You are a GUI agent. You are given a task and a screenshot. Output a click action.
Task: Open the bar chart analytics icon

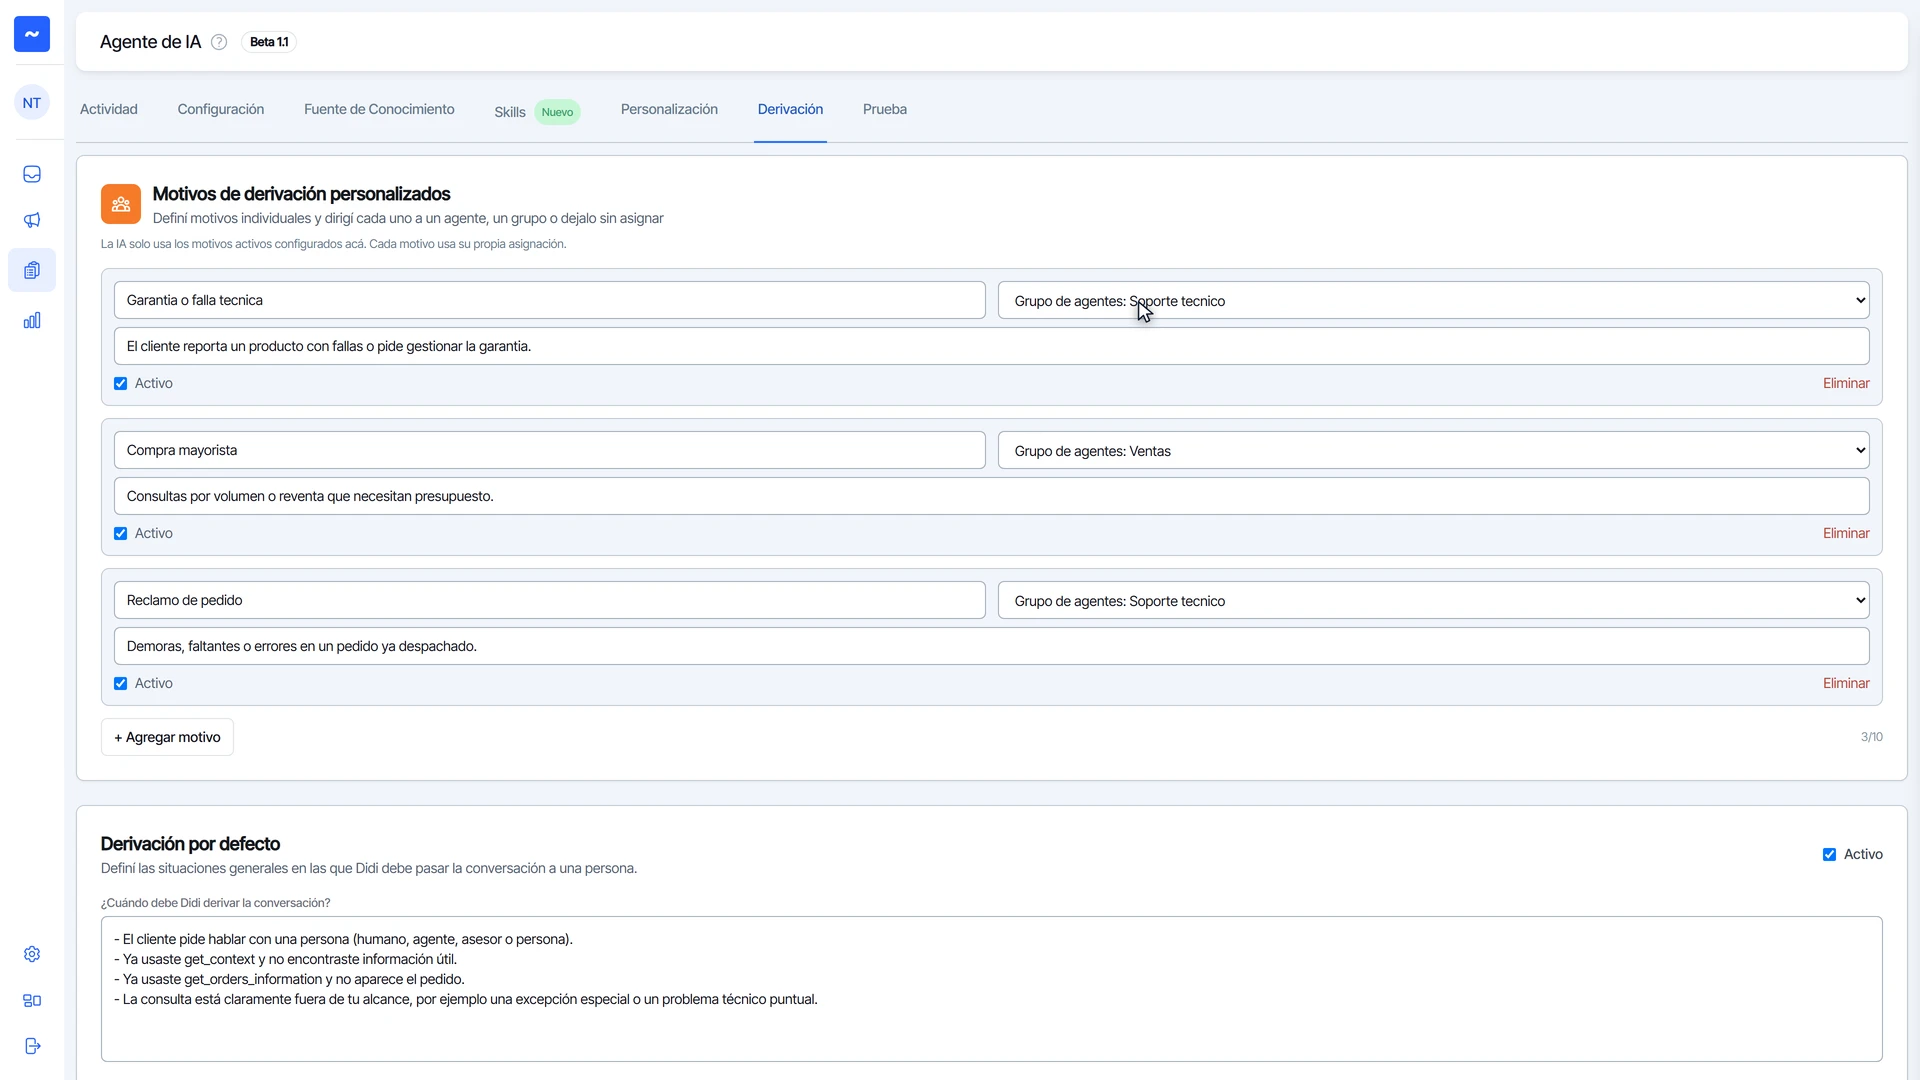point(32,320)
